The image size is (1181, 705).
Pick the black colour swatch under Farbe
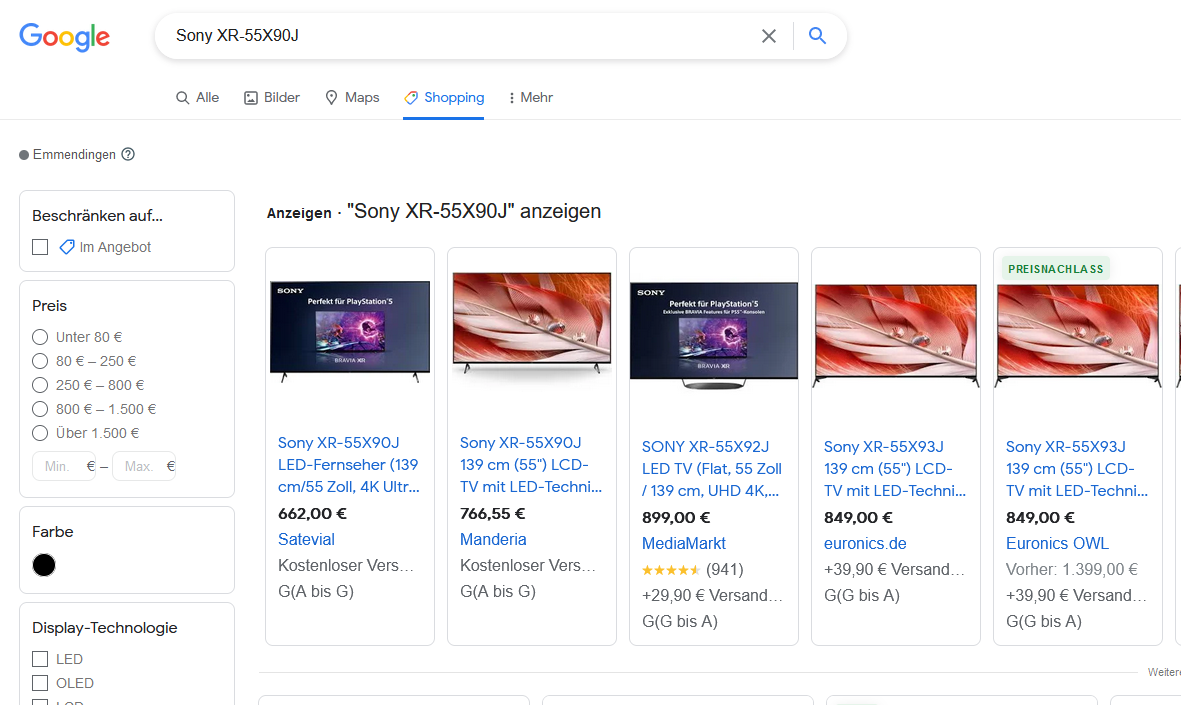pyautogui.click(x=44, y=565)
